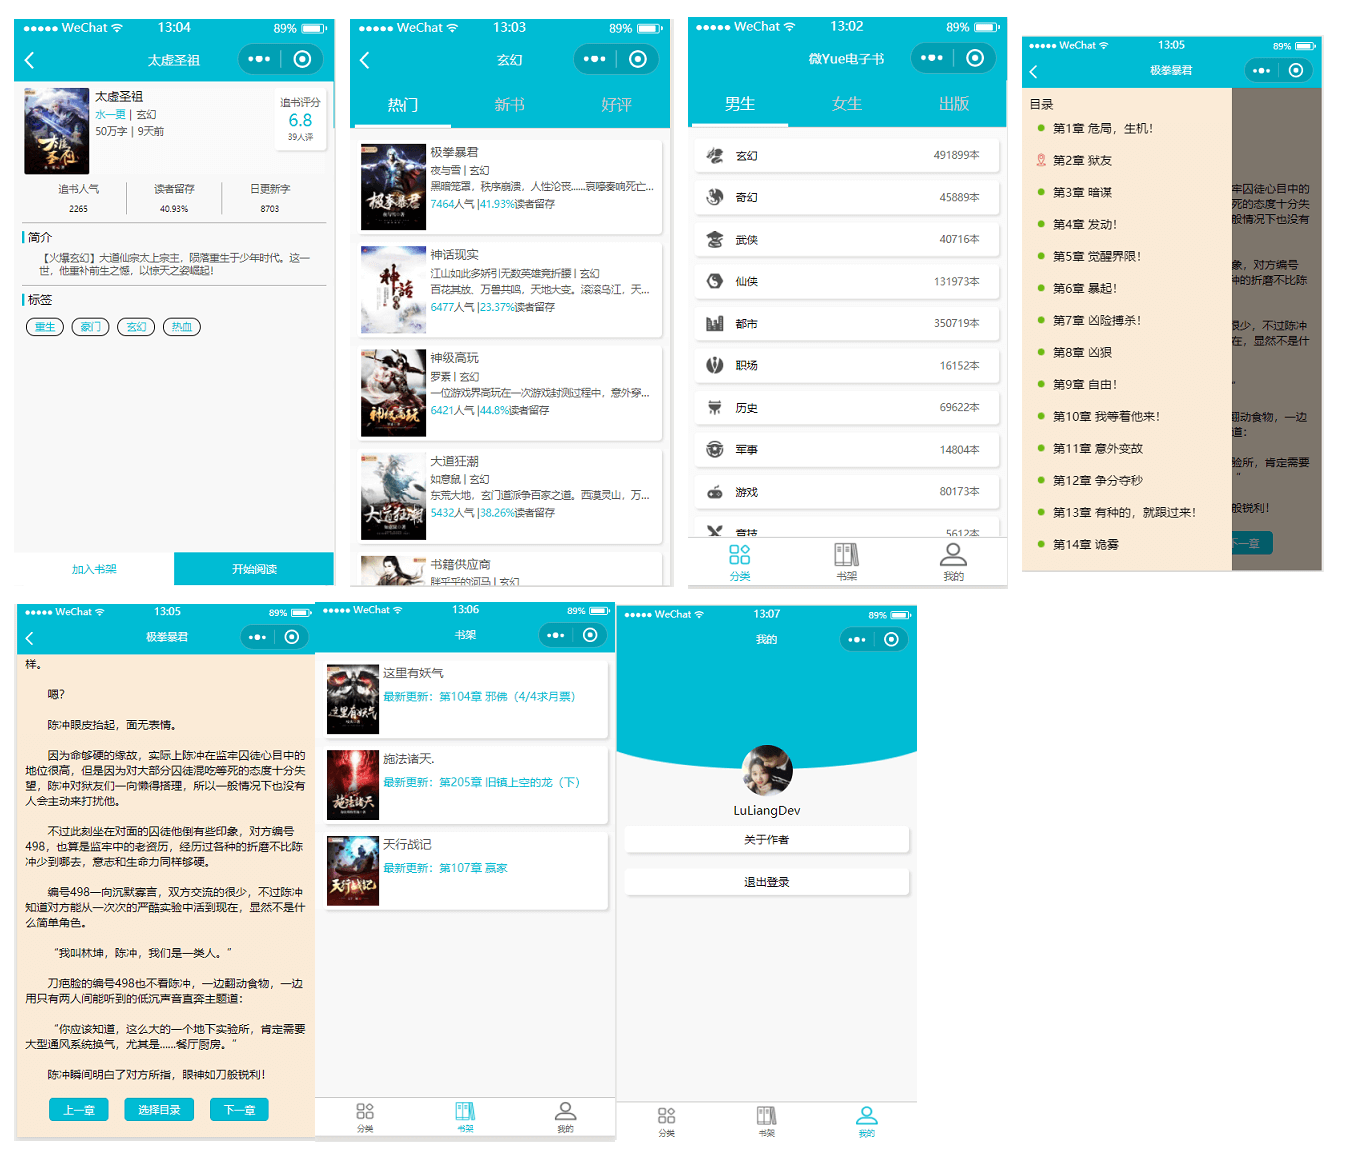Switch to the 女生 tab
Screen dimensions: 1352x1166
pos(847,103)
